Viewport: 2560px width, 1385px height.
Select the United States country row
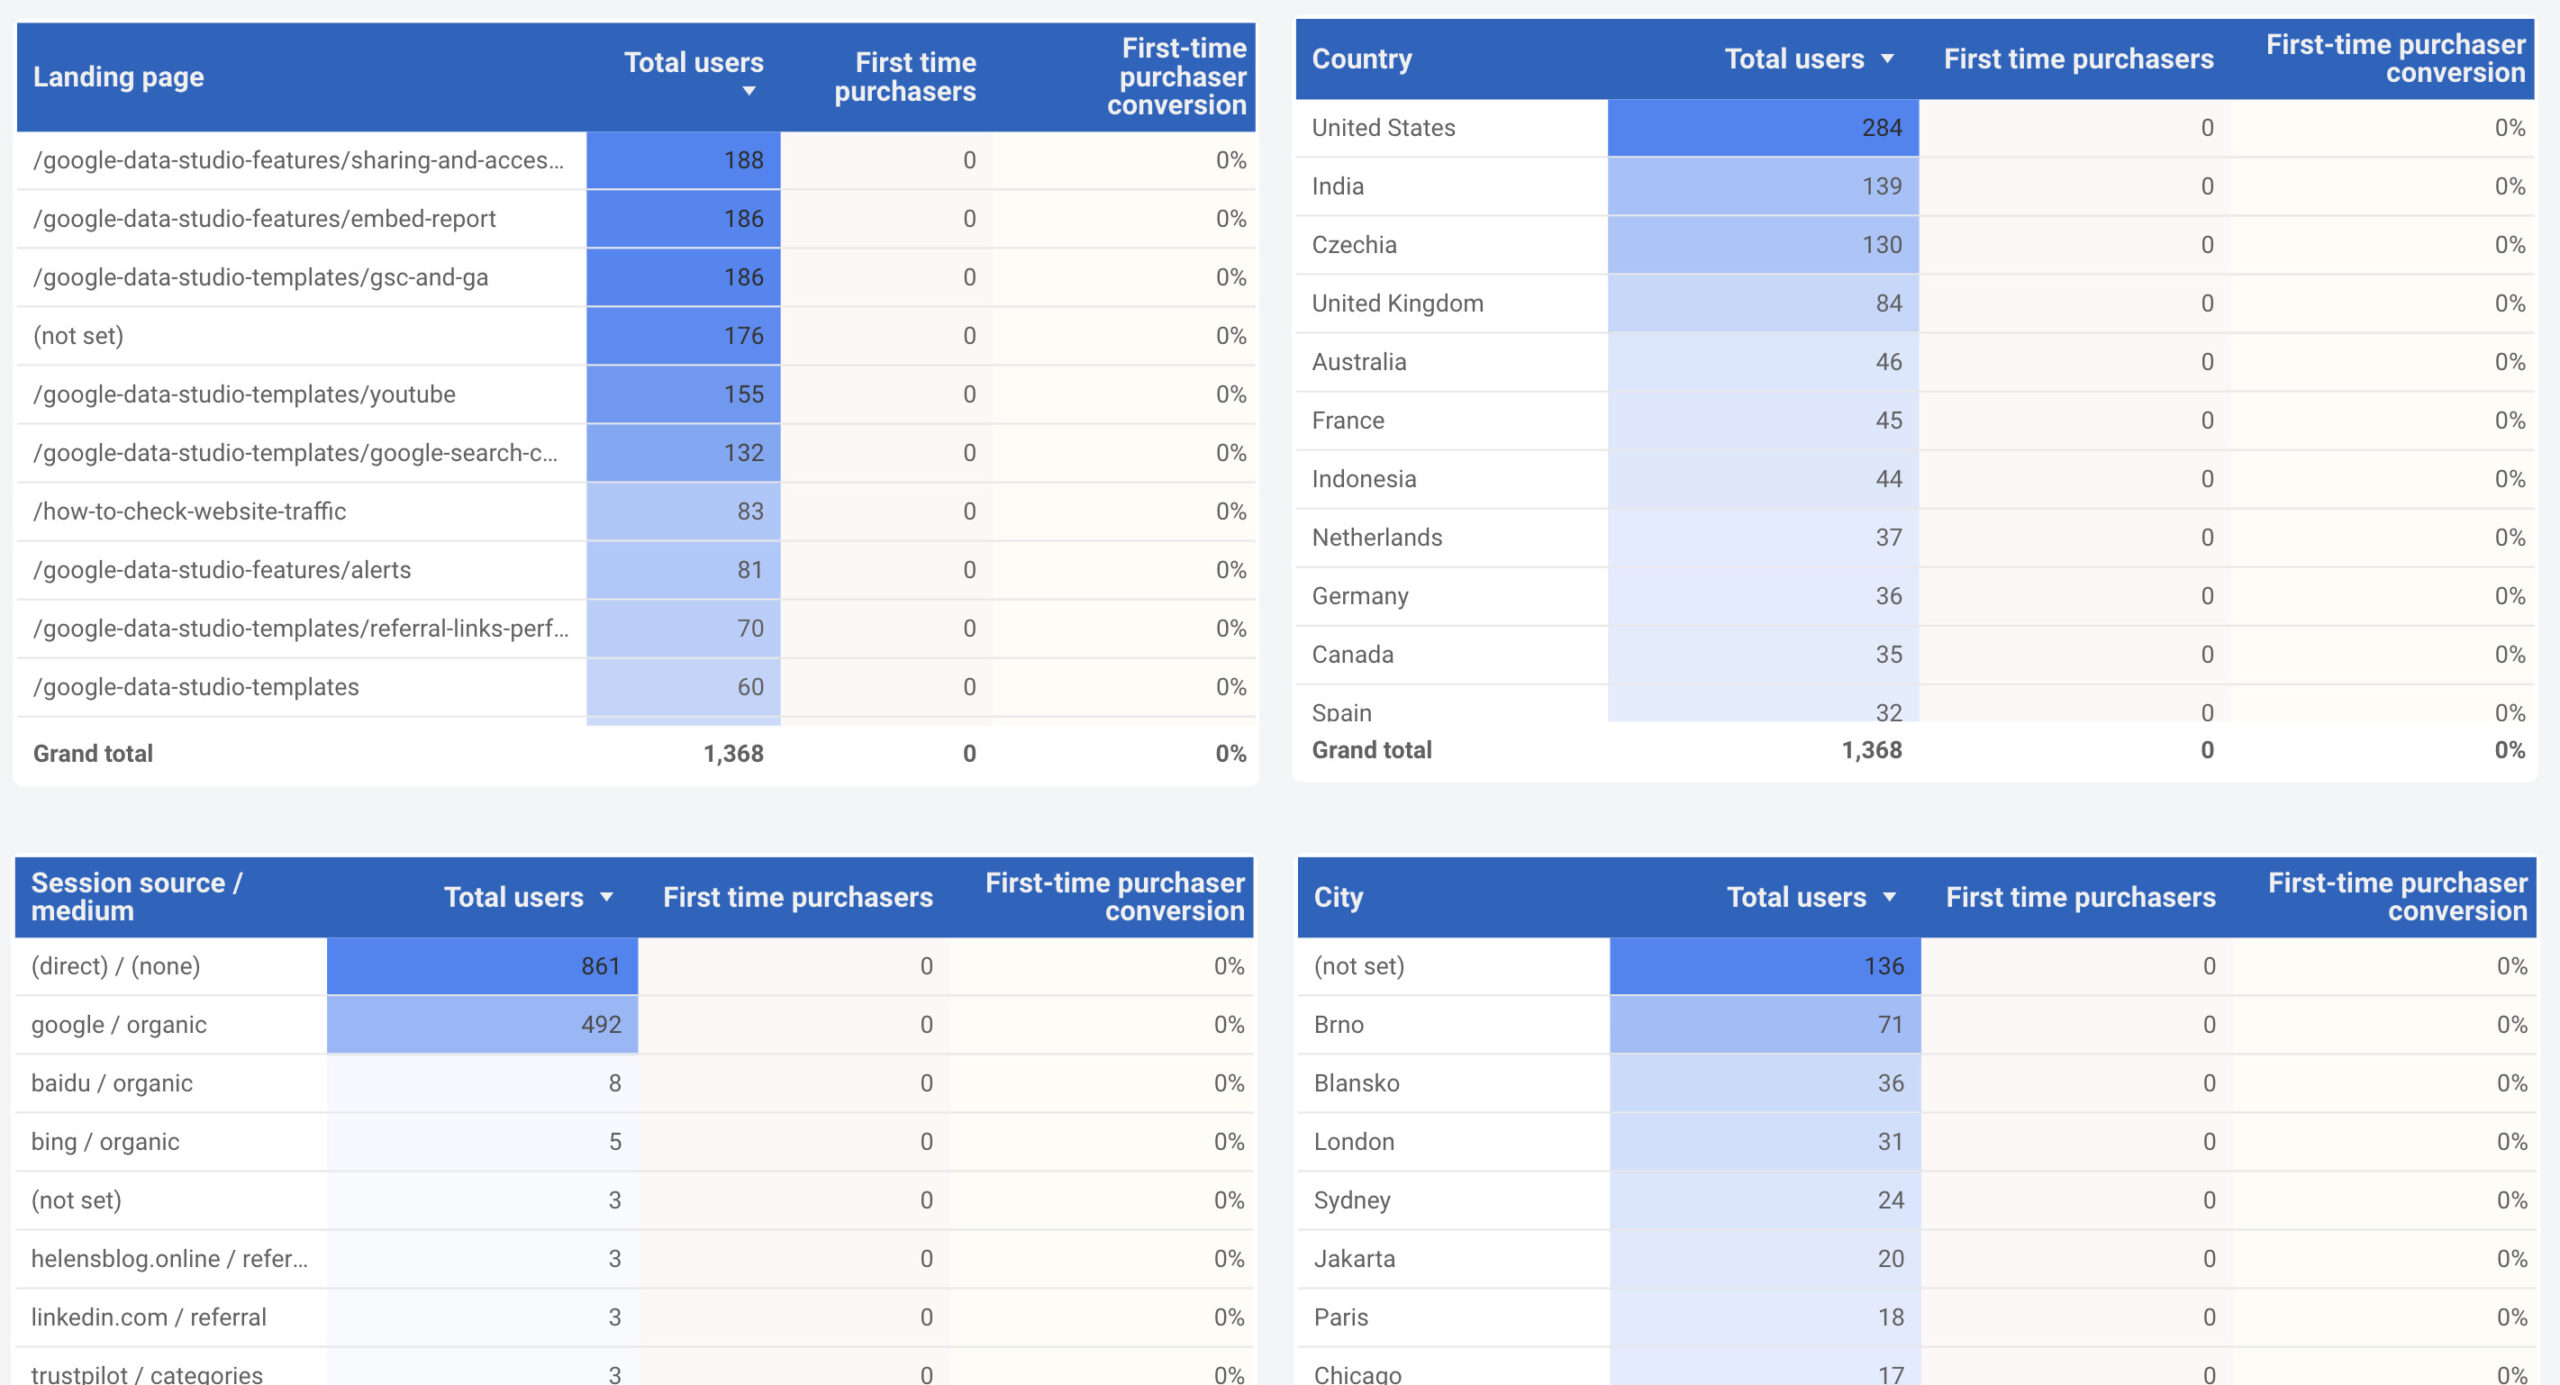coord(1383,128)
